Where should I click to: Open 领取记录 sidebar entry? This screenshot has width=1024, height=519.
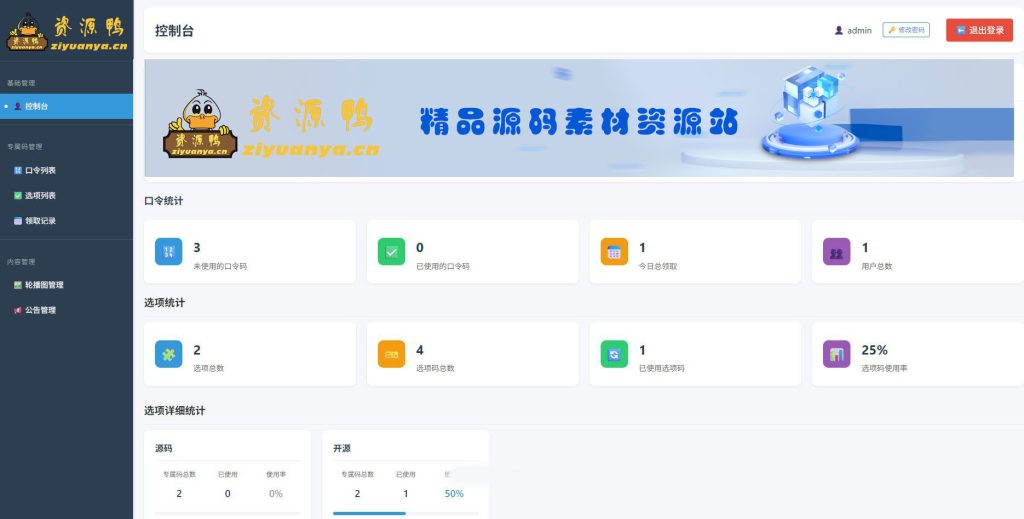click(x=66, y=221)
